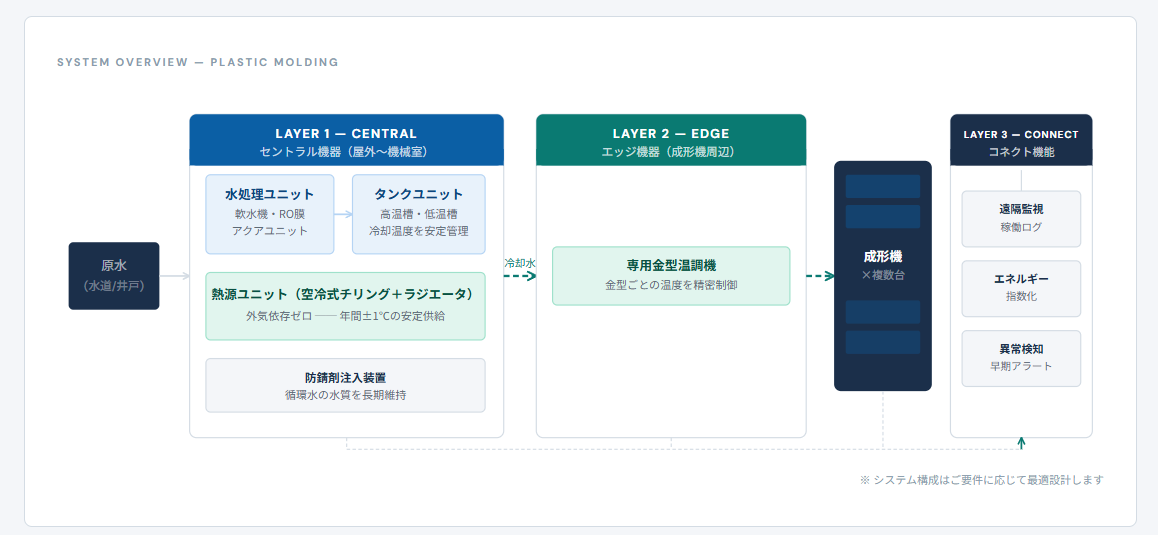Select the 専用金型温調機 card
This screenshot has height=535, width=1158.
pos(671,276)
